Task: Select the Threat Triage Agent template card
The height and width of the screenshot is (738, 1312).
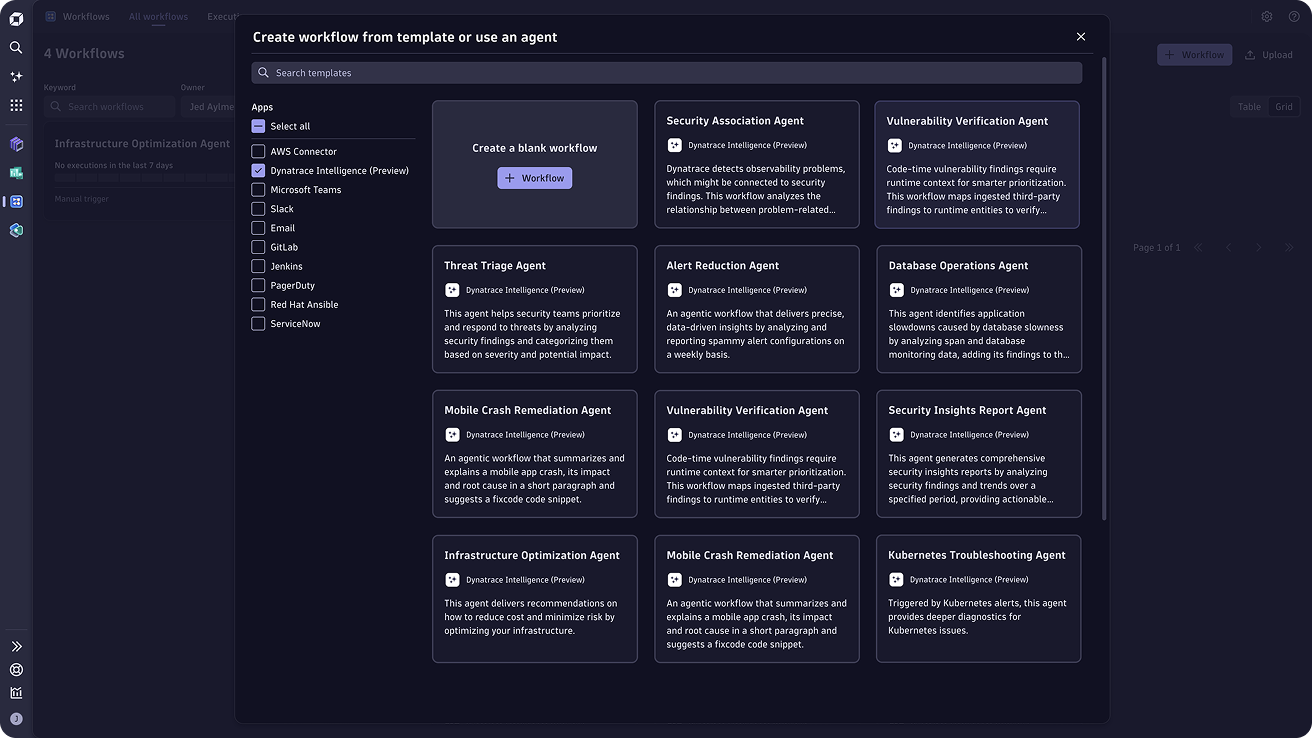Action: coord(534,309)
